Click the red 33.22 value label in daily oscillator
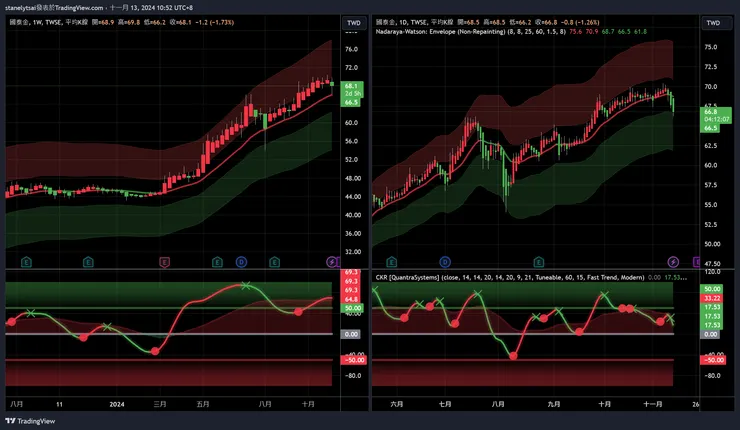 pyautogui.click(x=712, y=298)
